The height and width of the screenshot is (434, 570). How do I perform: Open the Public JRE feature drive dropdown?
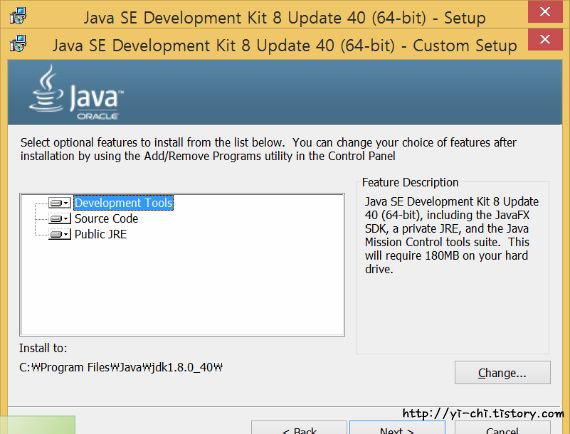coord(60,234)
